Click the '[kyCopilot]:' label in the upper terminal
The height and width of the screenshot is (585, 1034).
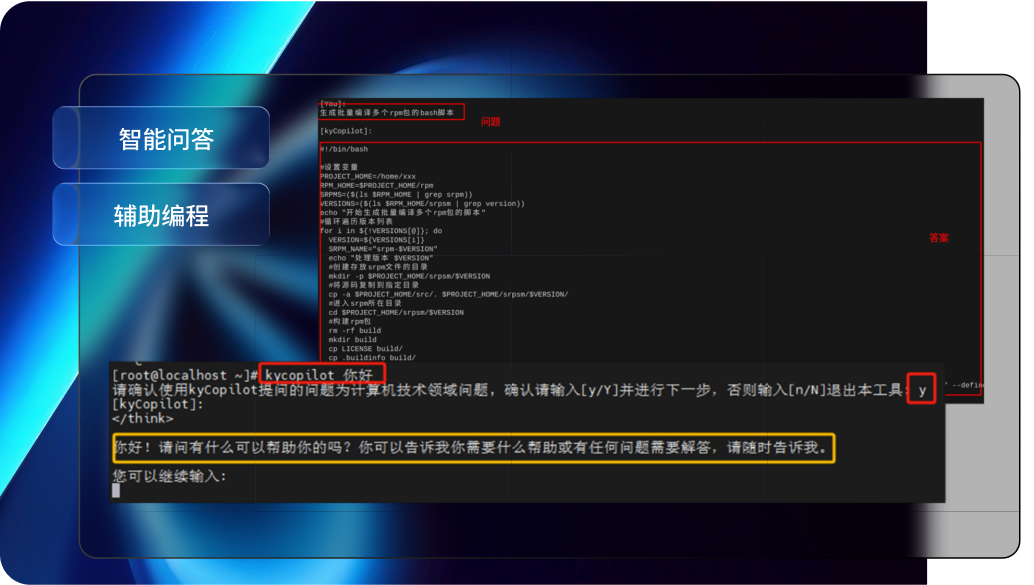coord(345,131)
